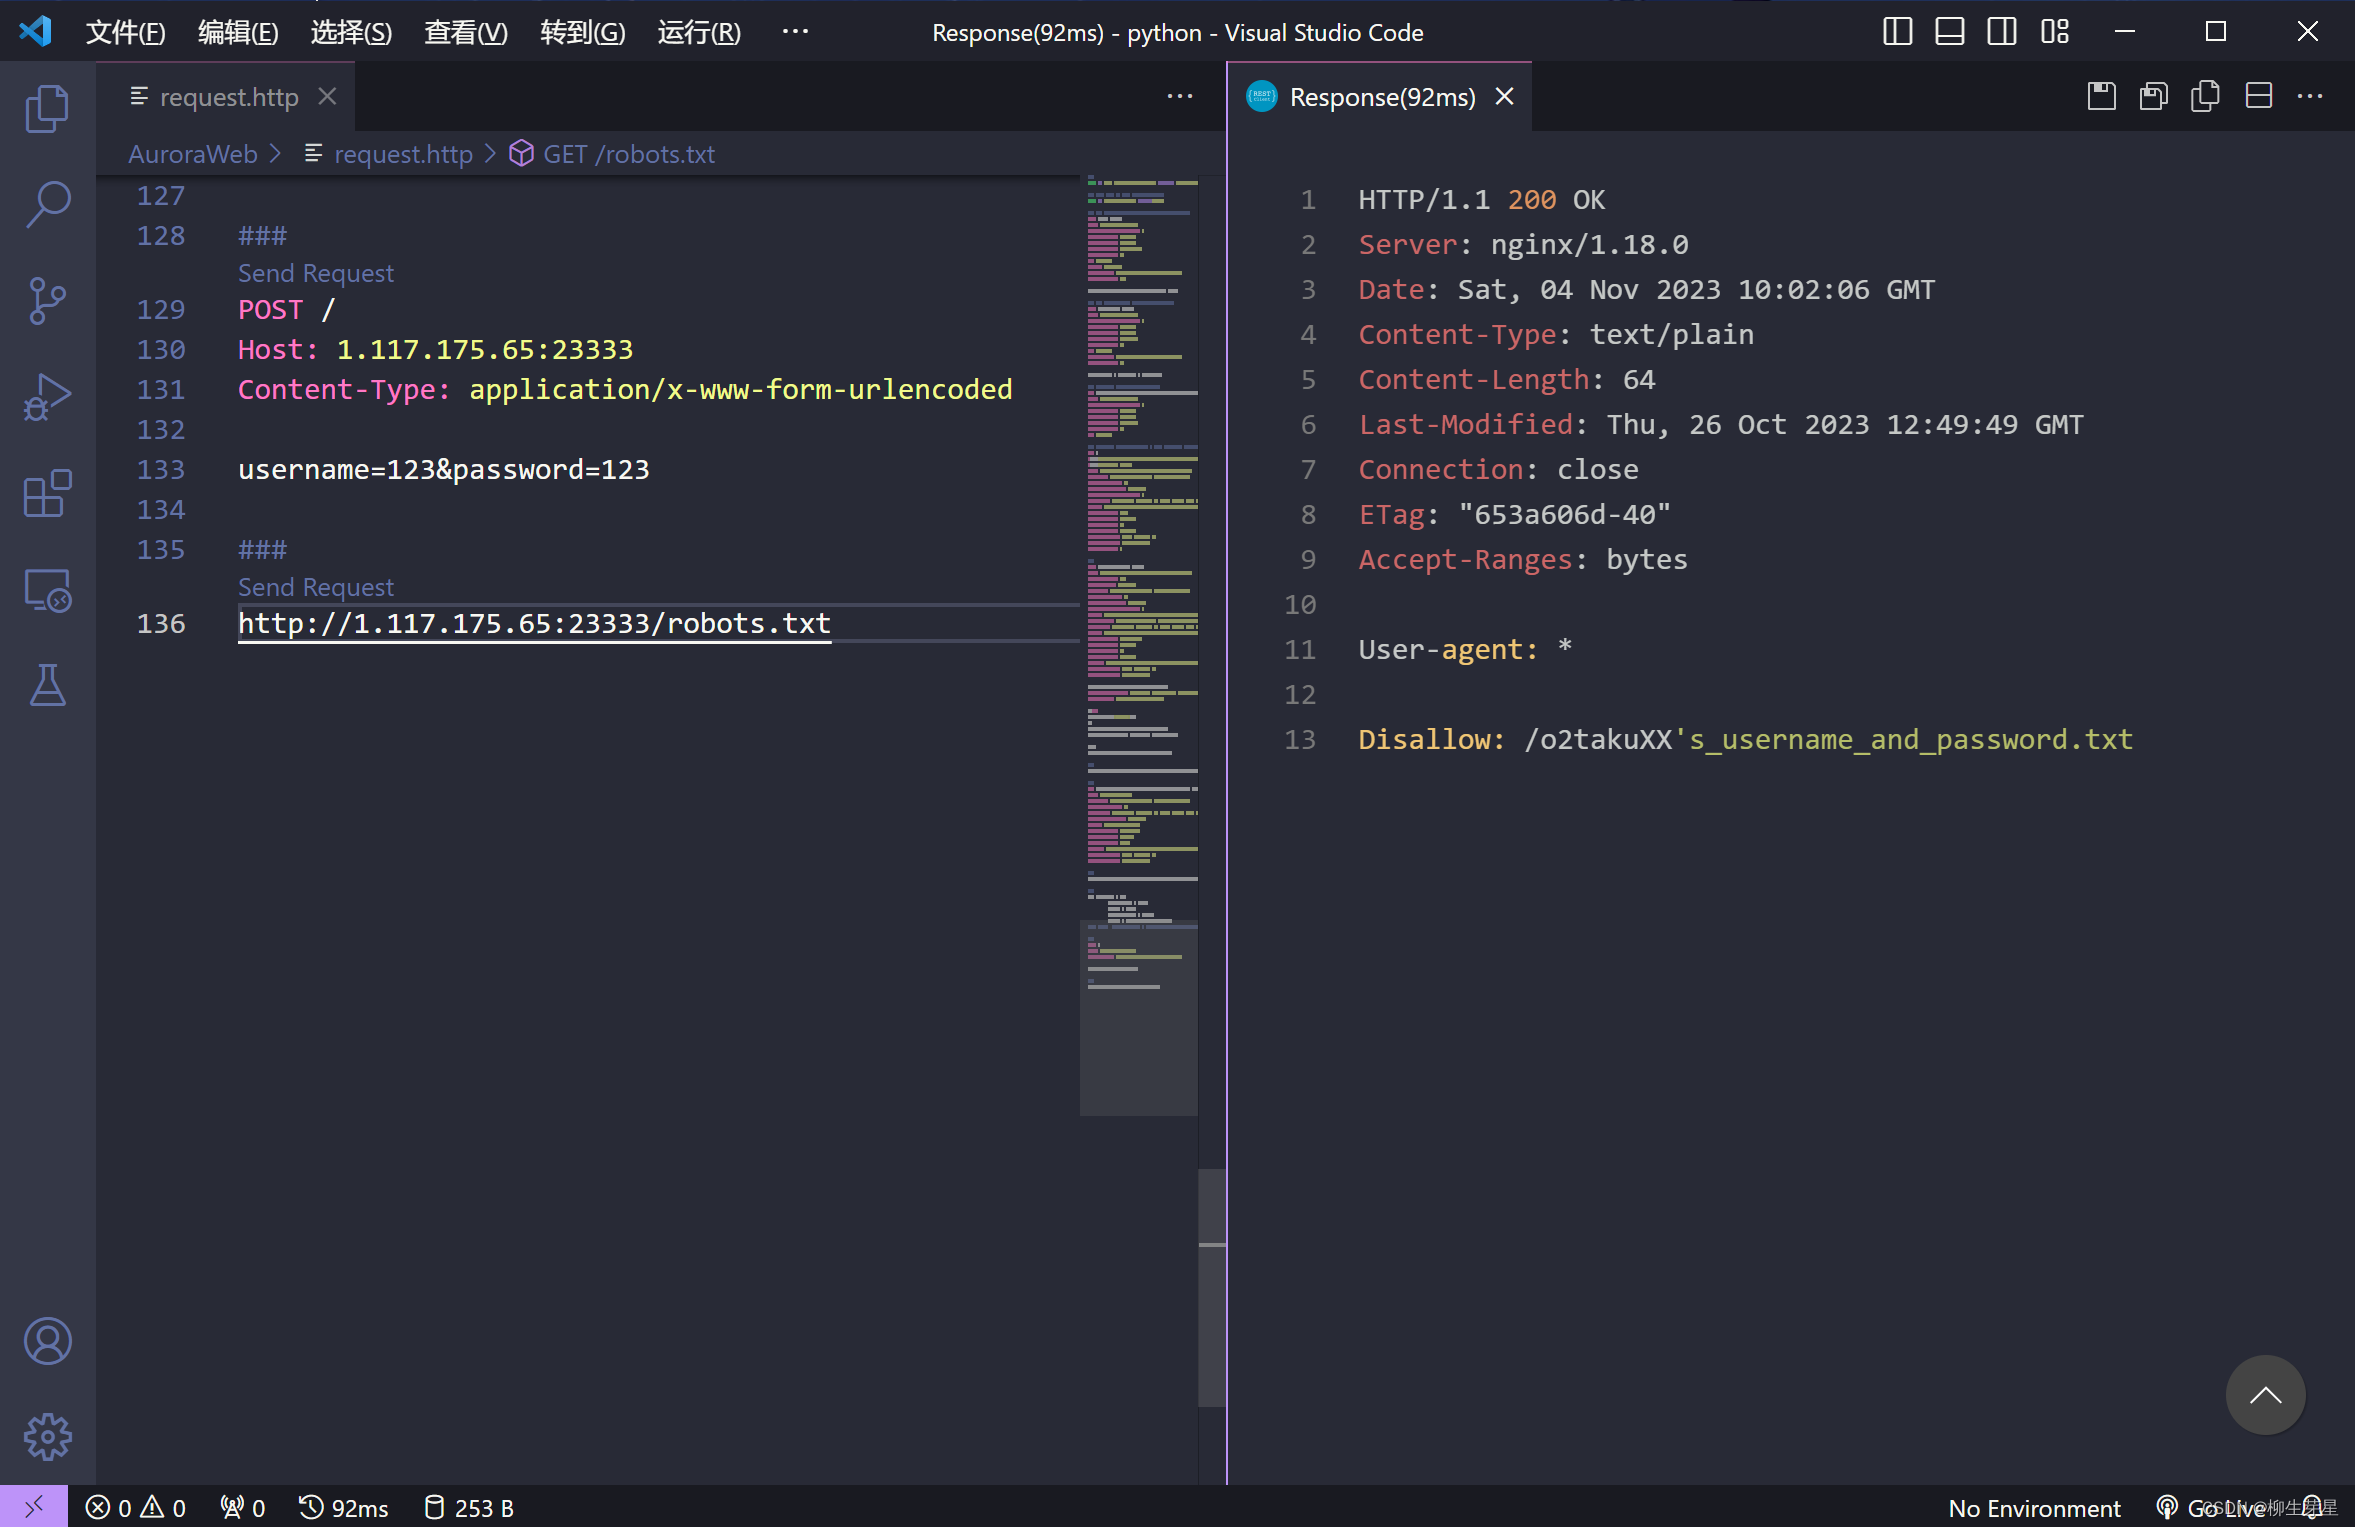Open the Testing flask icon
Image resolution: width=2355 pixels, height=1527 pixels.
click(47, 686)
